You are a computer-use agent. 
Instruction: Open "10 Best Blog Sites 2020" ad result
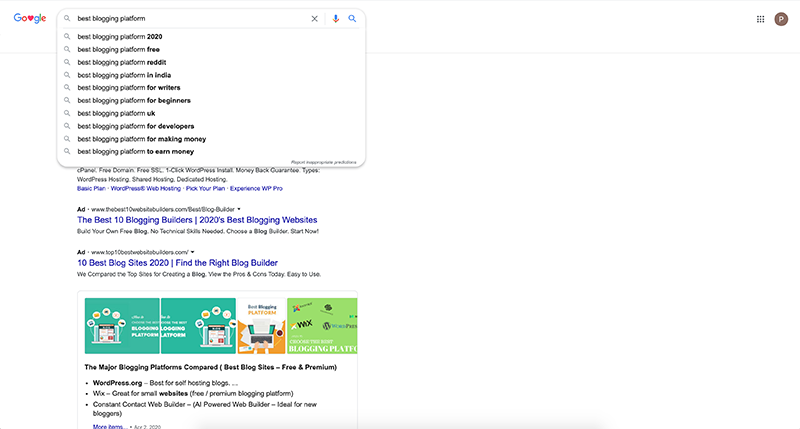178,263
